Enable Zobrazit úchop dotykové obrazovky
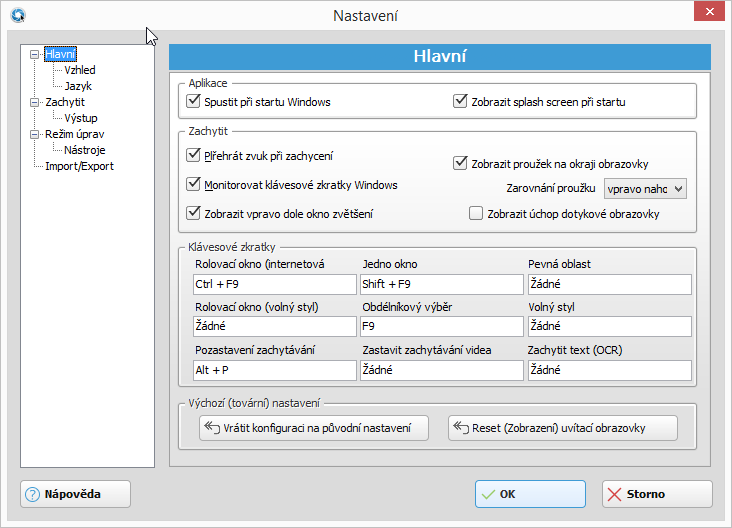732x528 pixels. pyautogui.click(x=476, y=213)
